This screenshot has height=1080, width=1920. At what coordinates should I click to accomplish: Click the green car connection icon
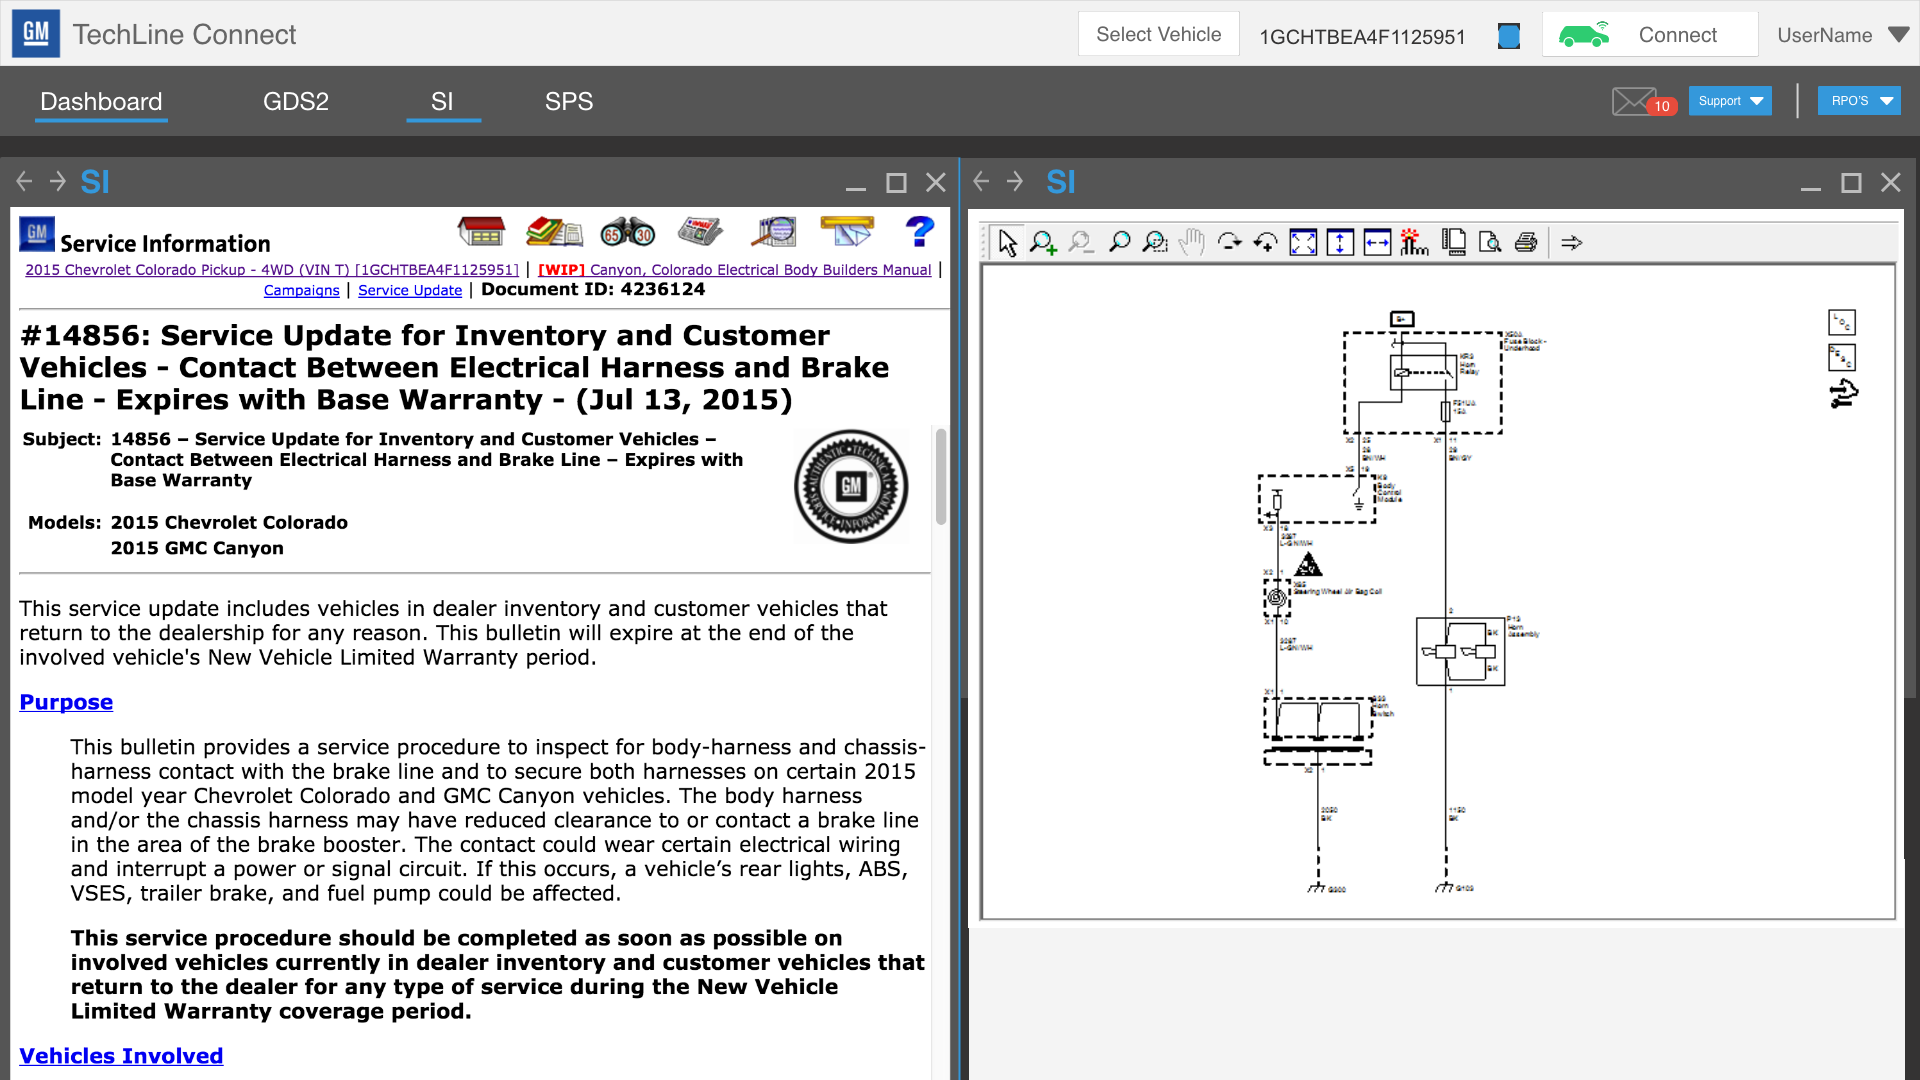[1584, 35]
